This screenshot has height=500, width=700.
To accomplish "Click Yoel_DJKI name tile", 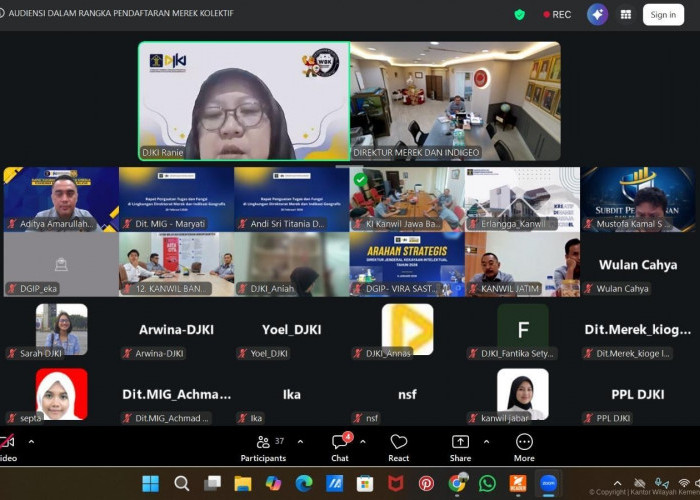I will click(x=292, y=329).
